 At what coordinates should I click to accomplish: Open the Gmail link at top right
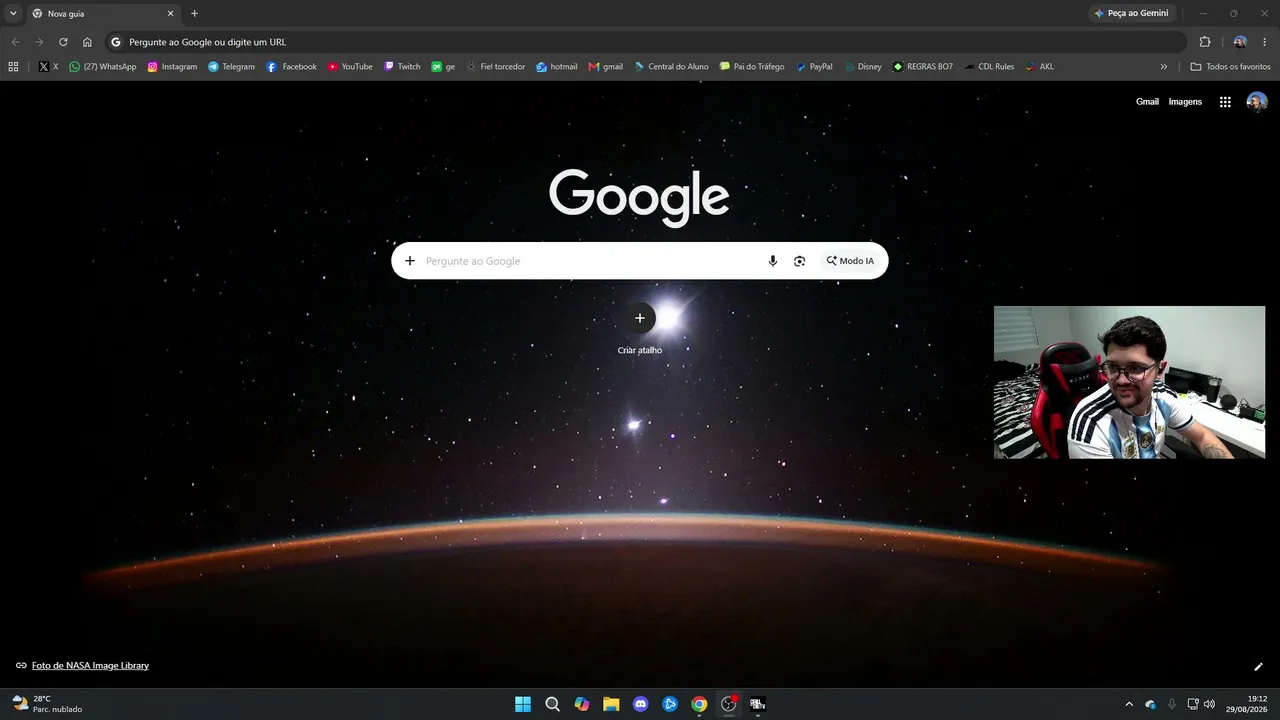pos(1147,102)
